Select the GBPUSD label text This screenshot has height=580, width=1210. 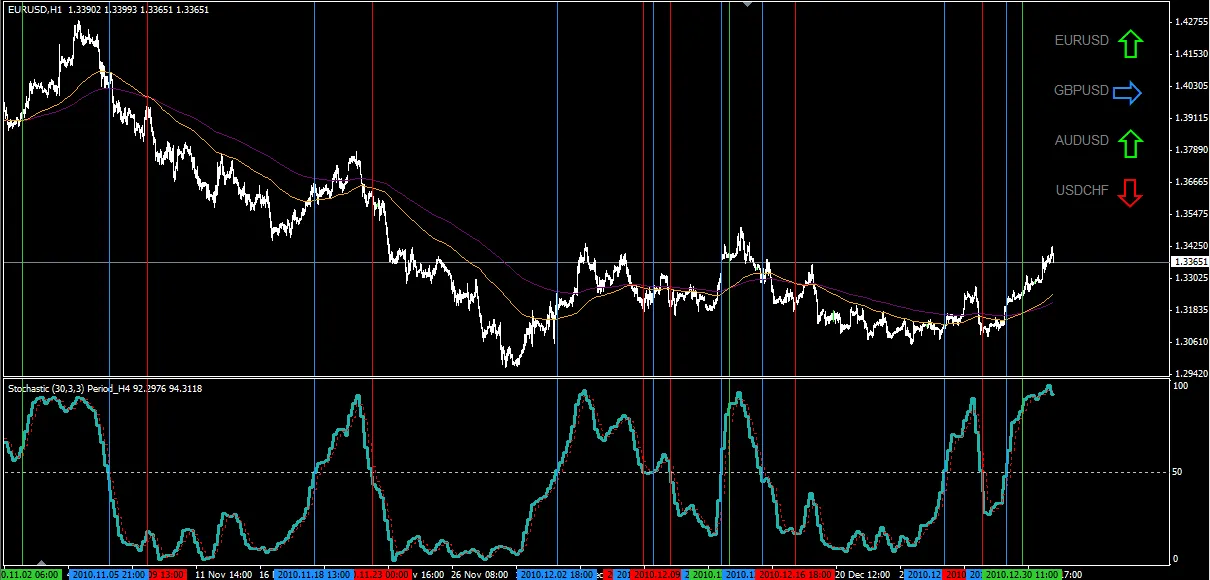point(1080,91)
